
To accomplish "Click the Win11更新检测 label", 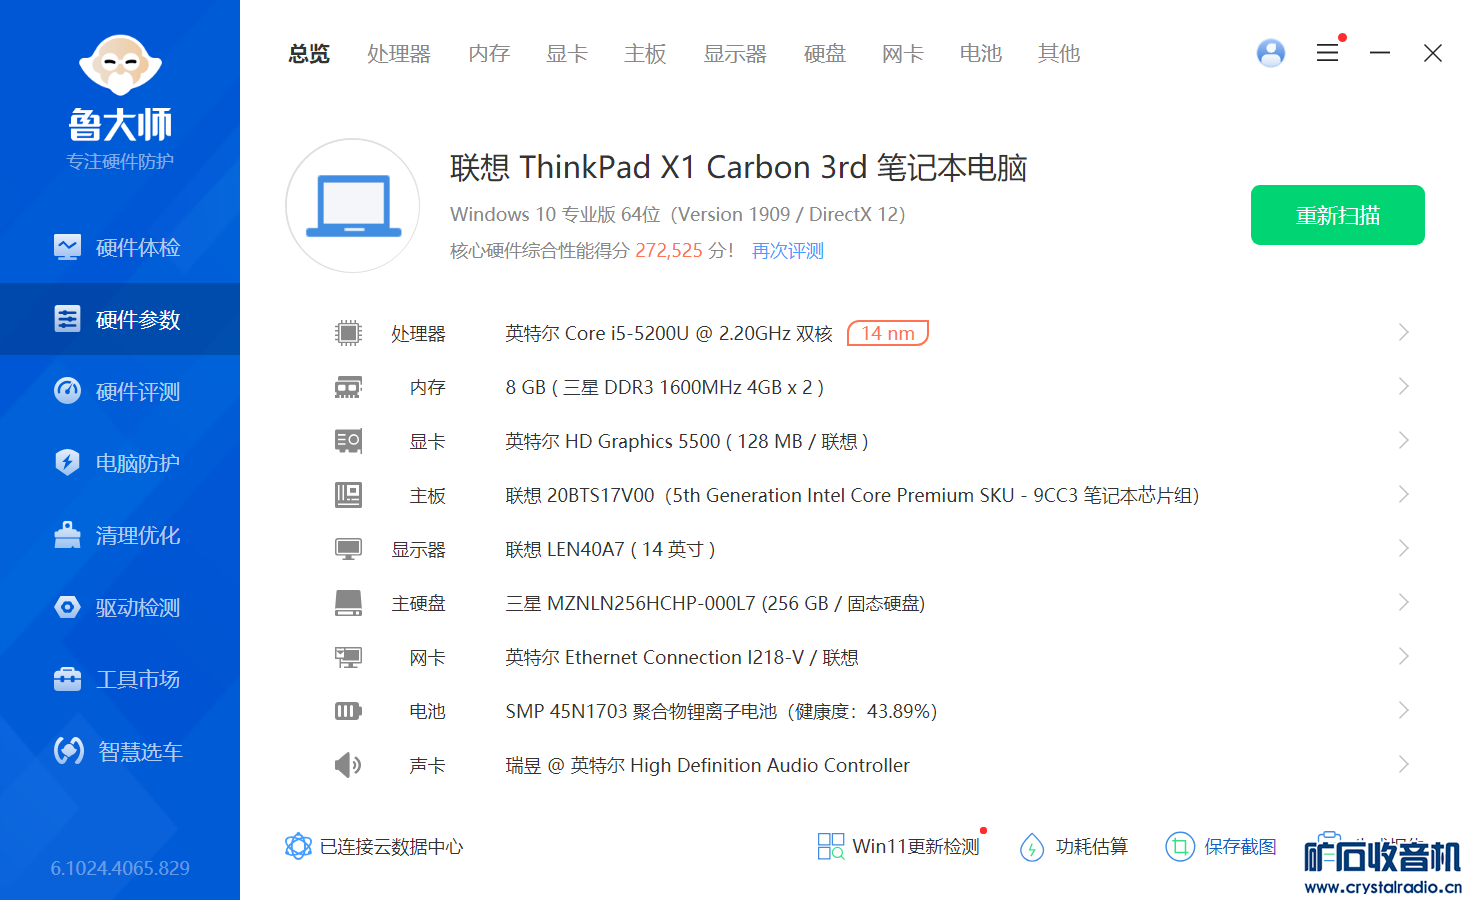I will tap(916, 847).
